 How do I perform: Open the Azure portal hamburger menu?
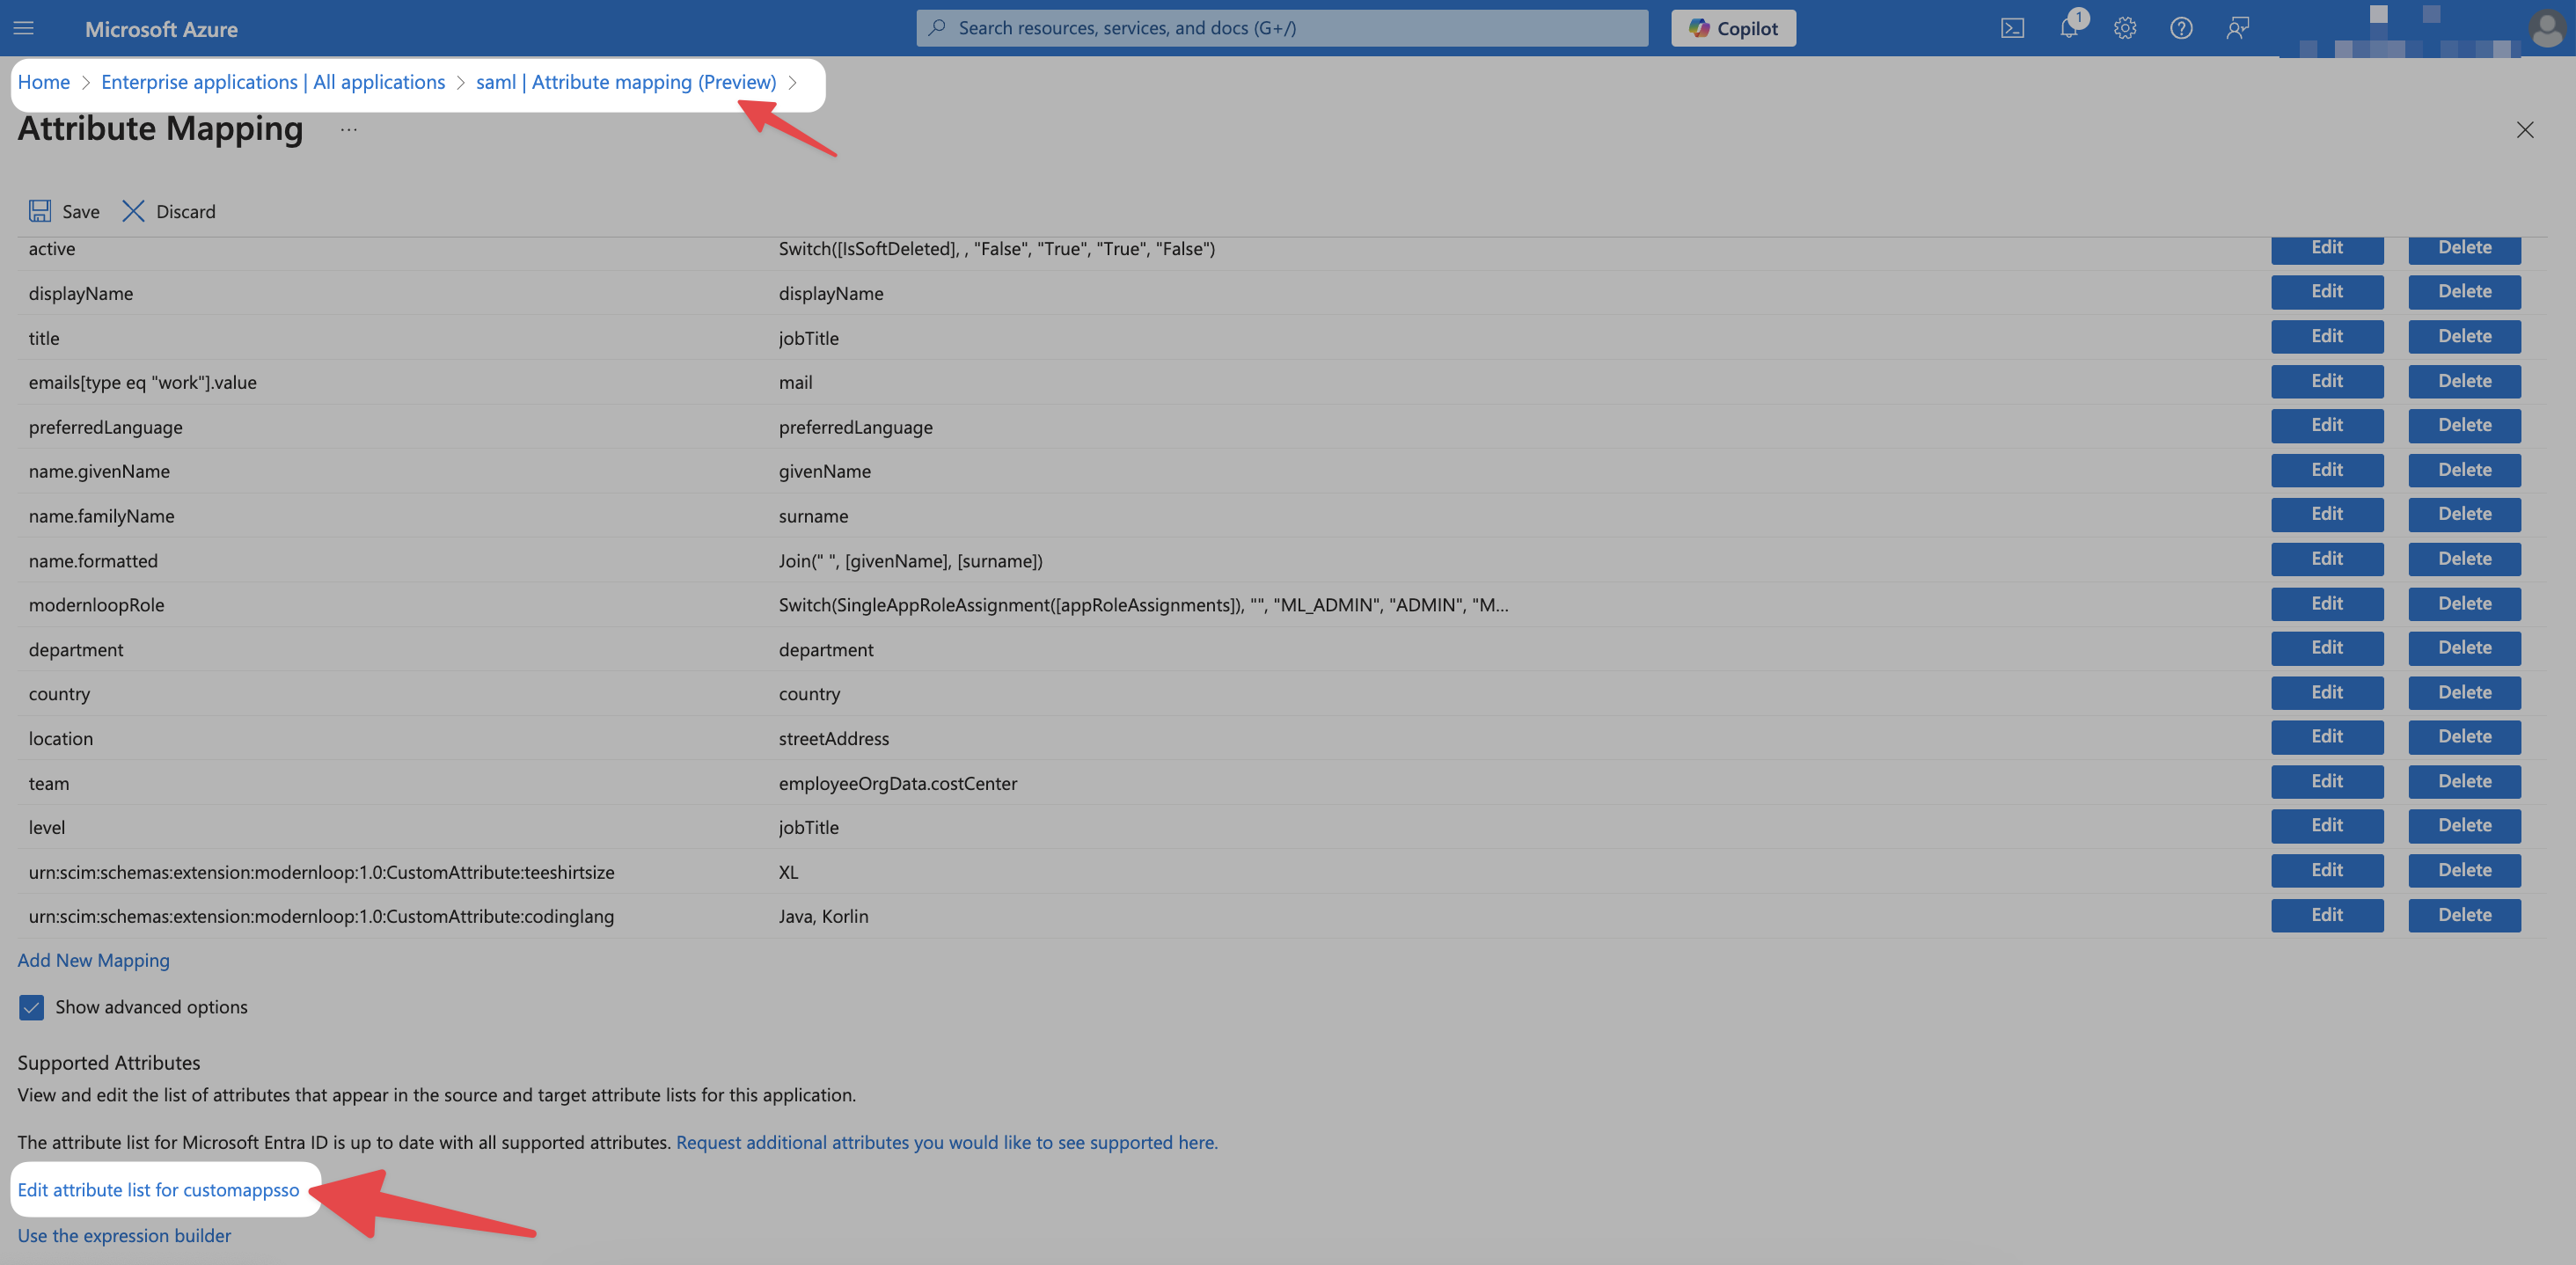click(24, 28)
